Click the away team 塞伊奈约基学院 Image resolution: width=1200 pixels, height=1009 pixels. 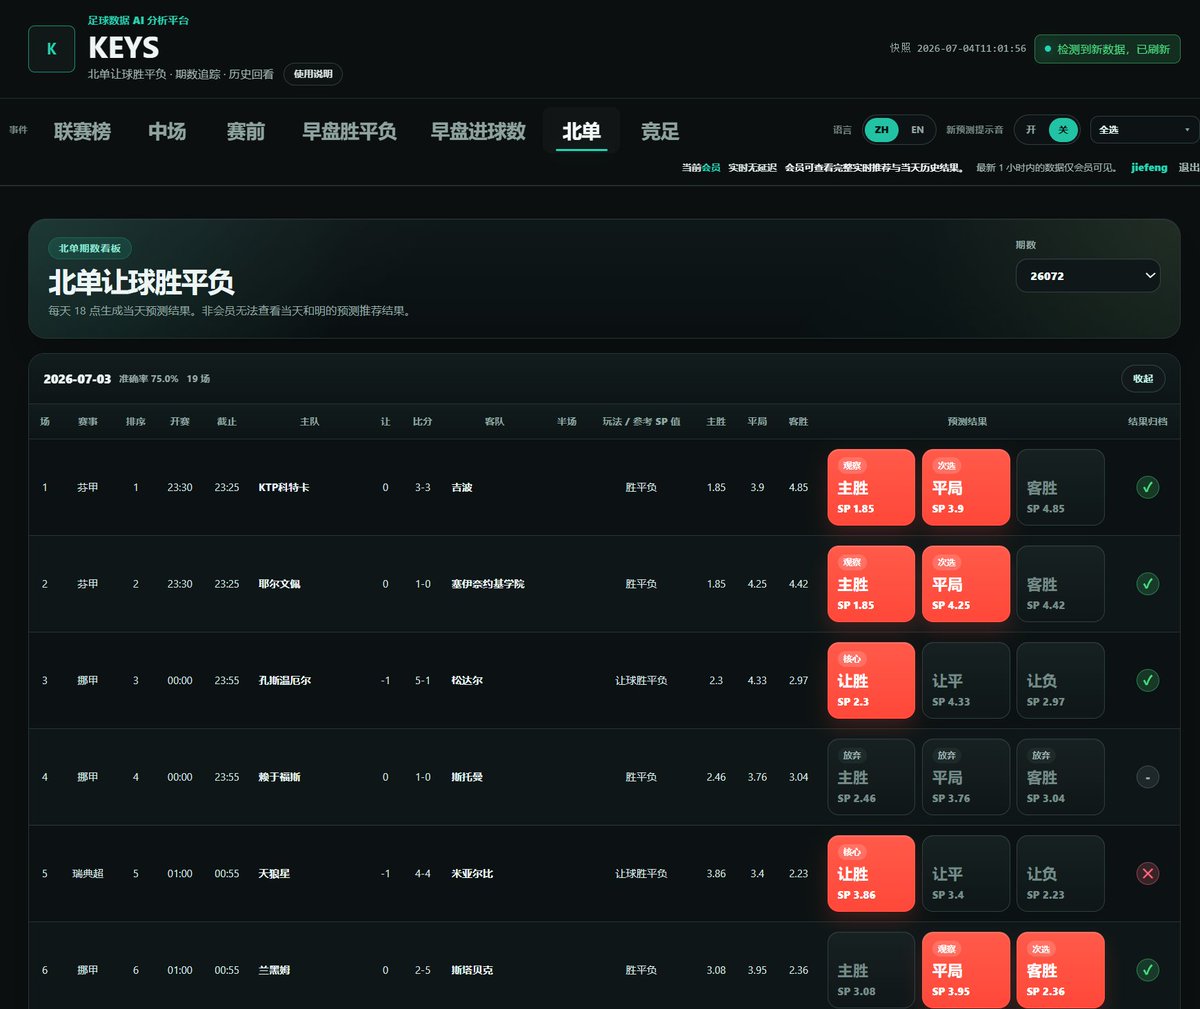click(488, 584)
